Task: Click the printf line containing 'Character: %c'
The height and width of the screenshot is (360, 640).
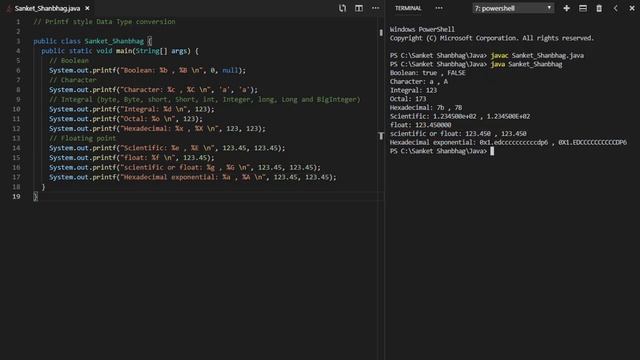Action: [153, 90]
